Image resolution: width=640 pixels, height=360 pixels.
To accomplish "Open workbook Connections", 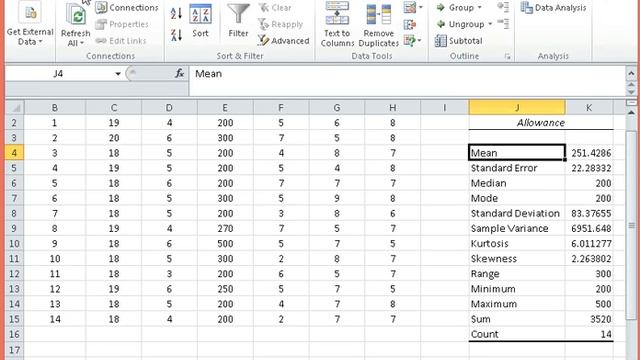I will (127, 7).
